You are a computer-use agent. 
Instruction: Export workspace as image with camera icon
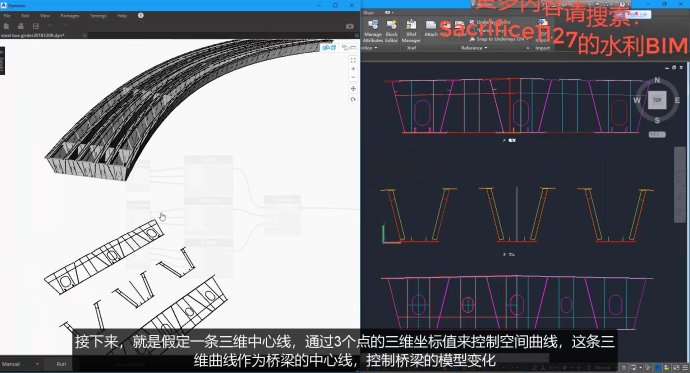click(x=349, y=26)
